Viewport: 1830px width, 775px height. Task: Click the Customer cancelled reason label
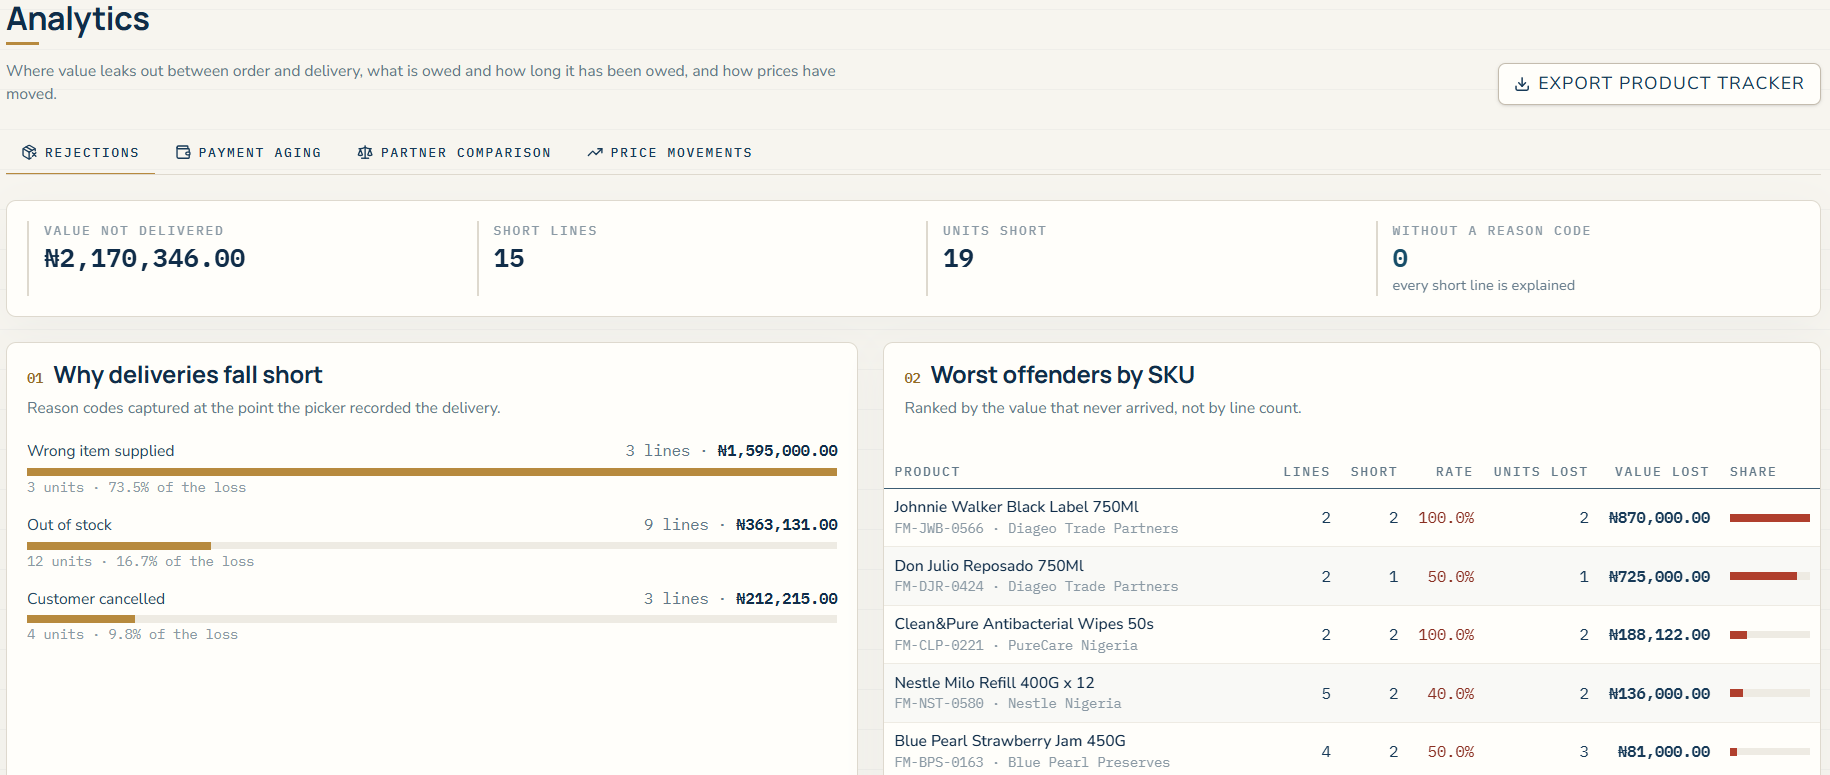[96, 599]
